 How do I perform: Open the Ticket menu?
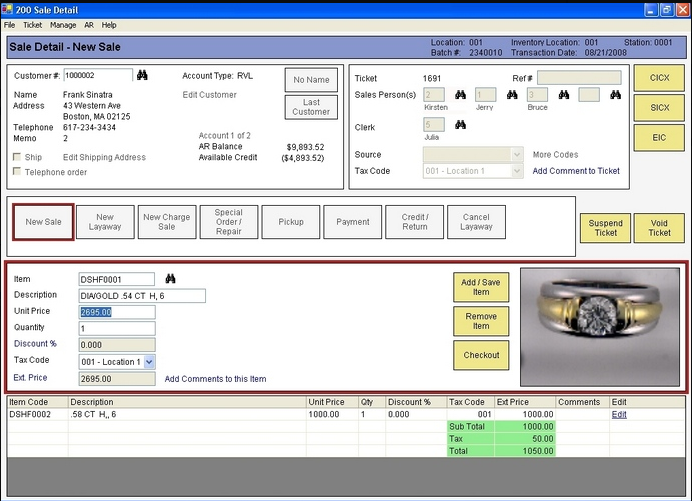[x=32, y=24]
